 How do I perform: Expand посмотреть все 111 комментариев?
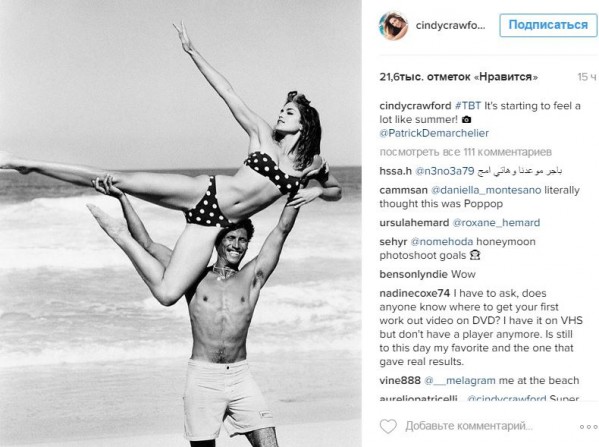coord(465,152)
